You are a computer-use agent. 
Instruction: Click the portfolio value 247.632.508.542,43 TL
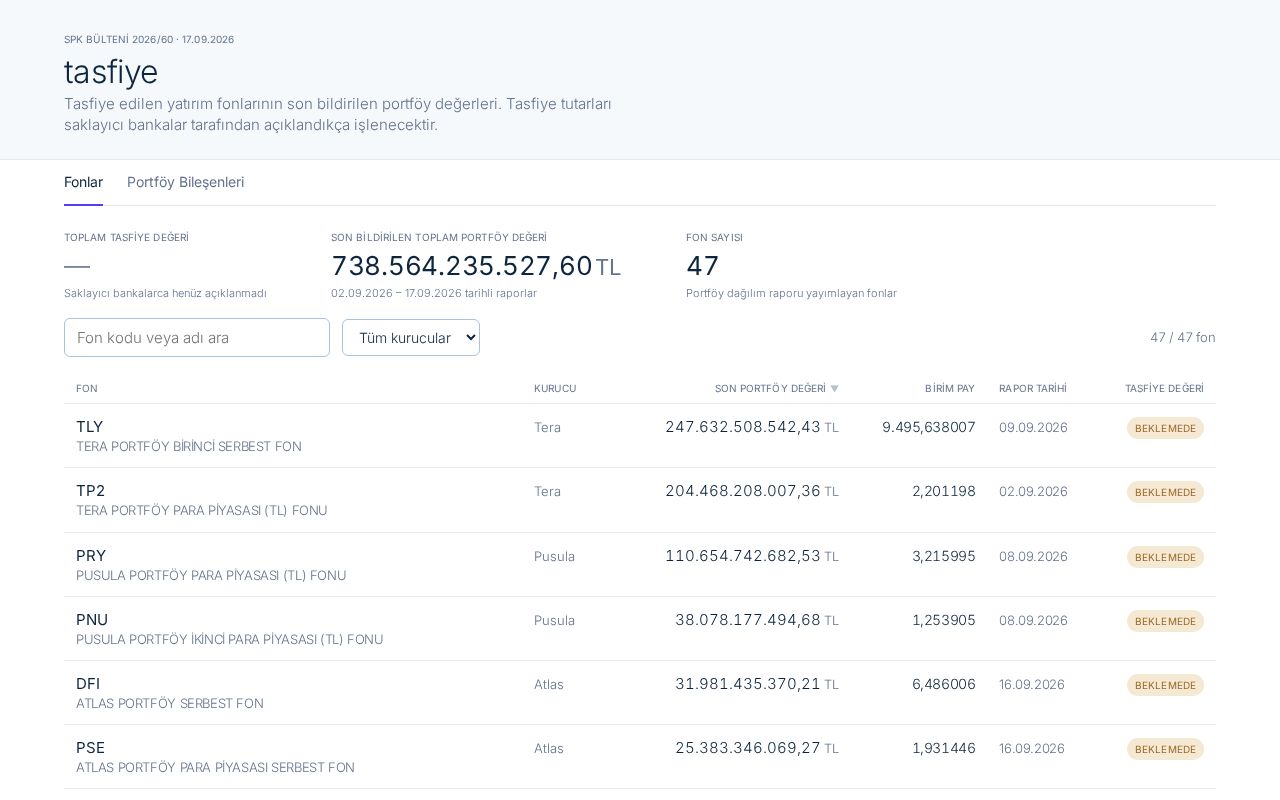pyautogui.click(x=752, y=427)
